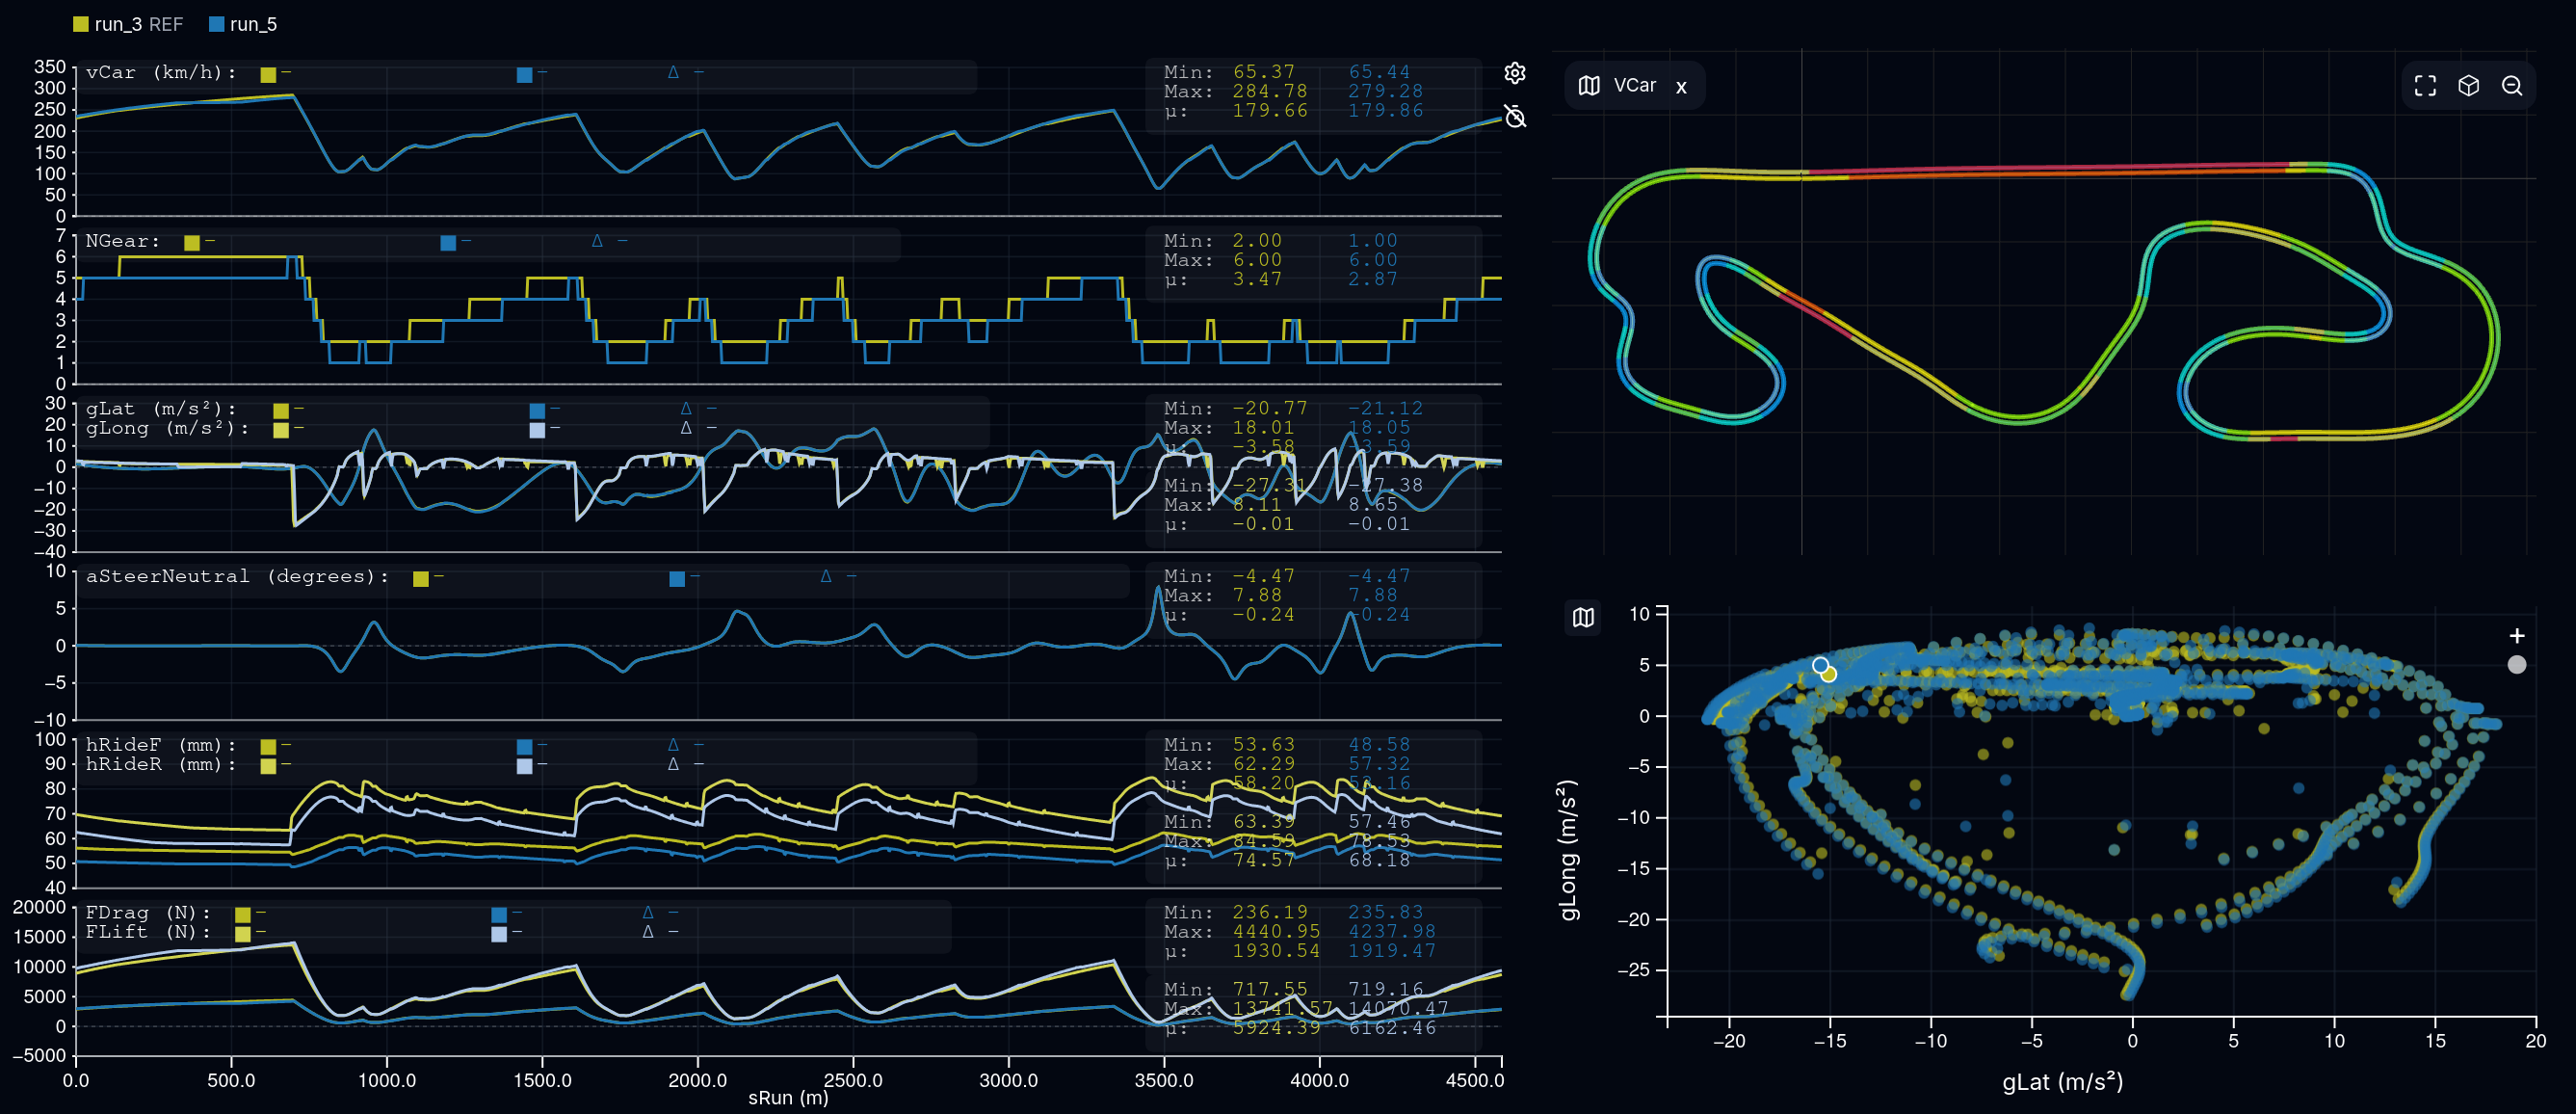The image size is (2576, 1114).
Task: Toggle gLat yellow series swatch
Action: (x=281, y=410)
